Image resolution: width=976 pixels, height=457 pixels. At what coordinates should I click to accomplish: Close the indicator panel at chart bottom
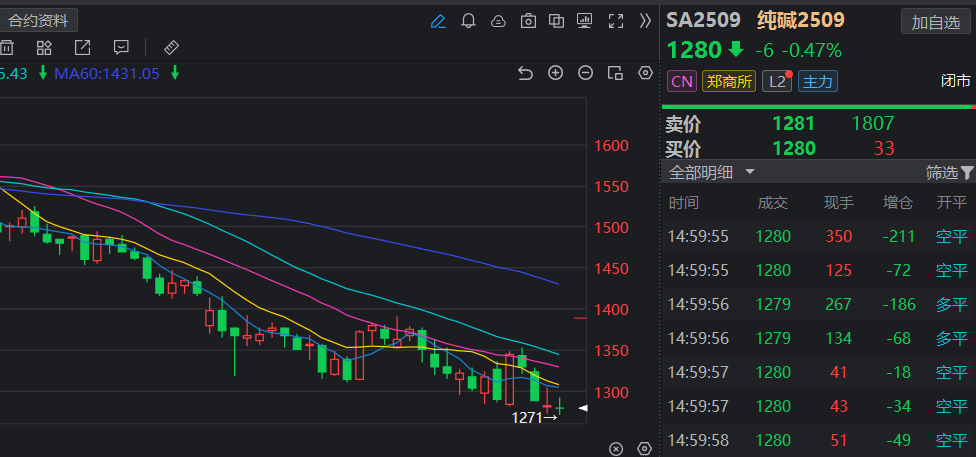click(x=616, y=449)
